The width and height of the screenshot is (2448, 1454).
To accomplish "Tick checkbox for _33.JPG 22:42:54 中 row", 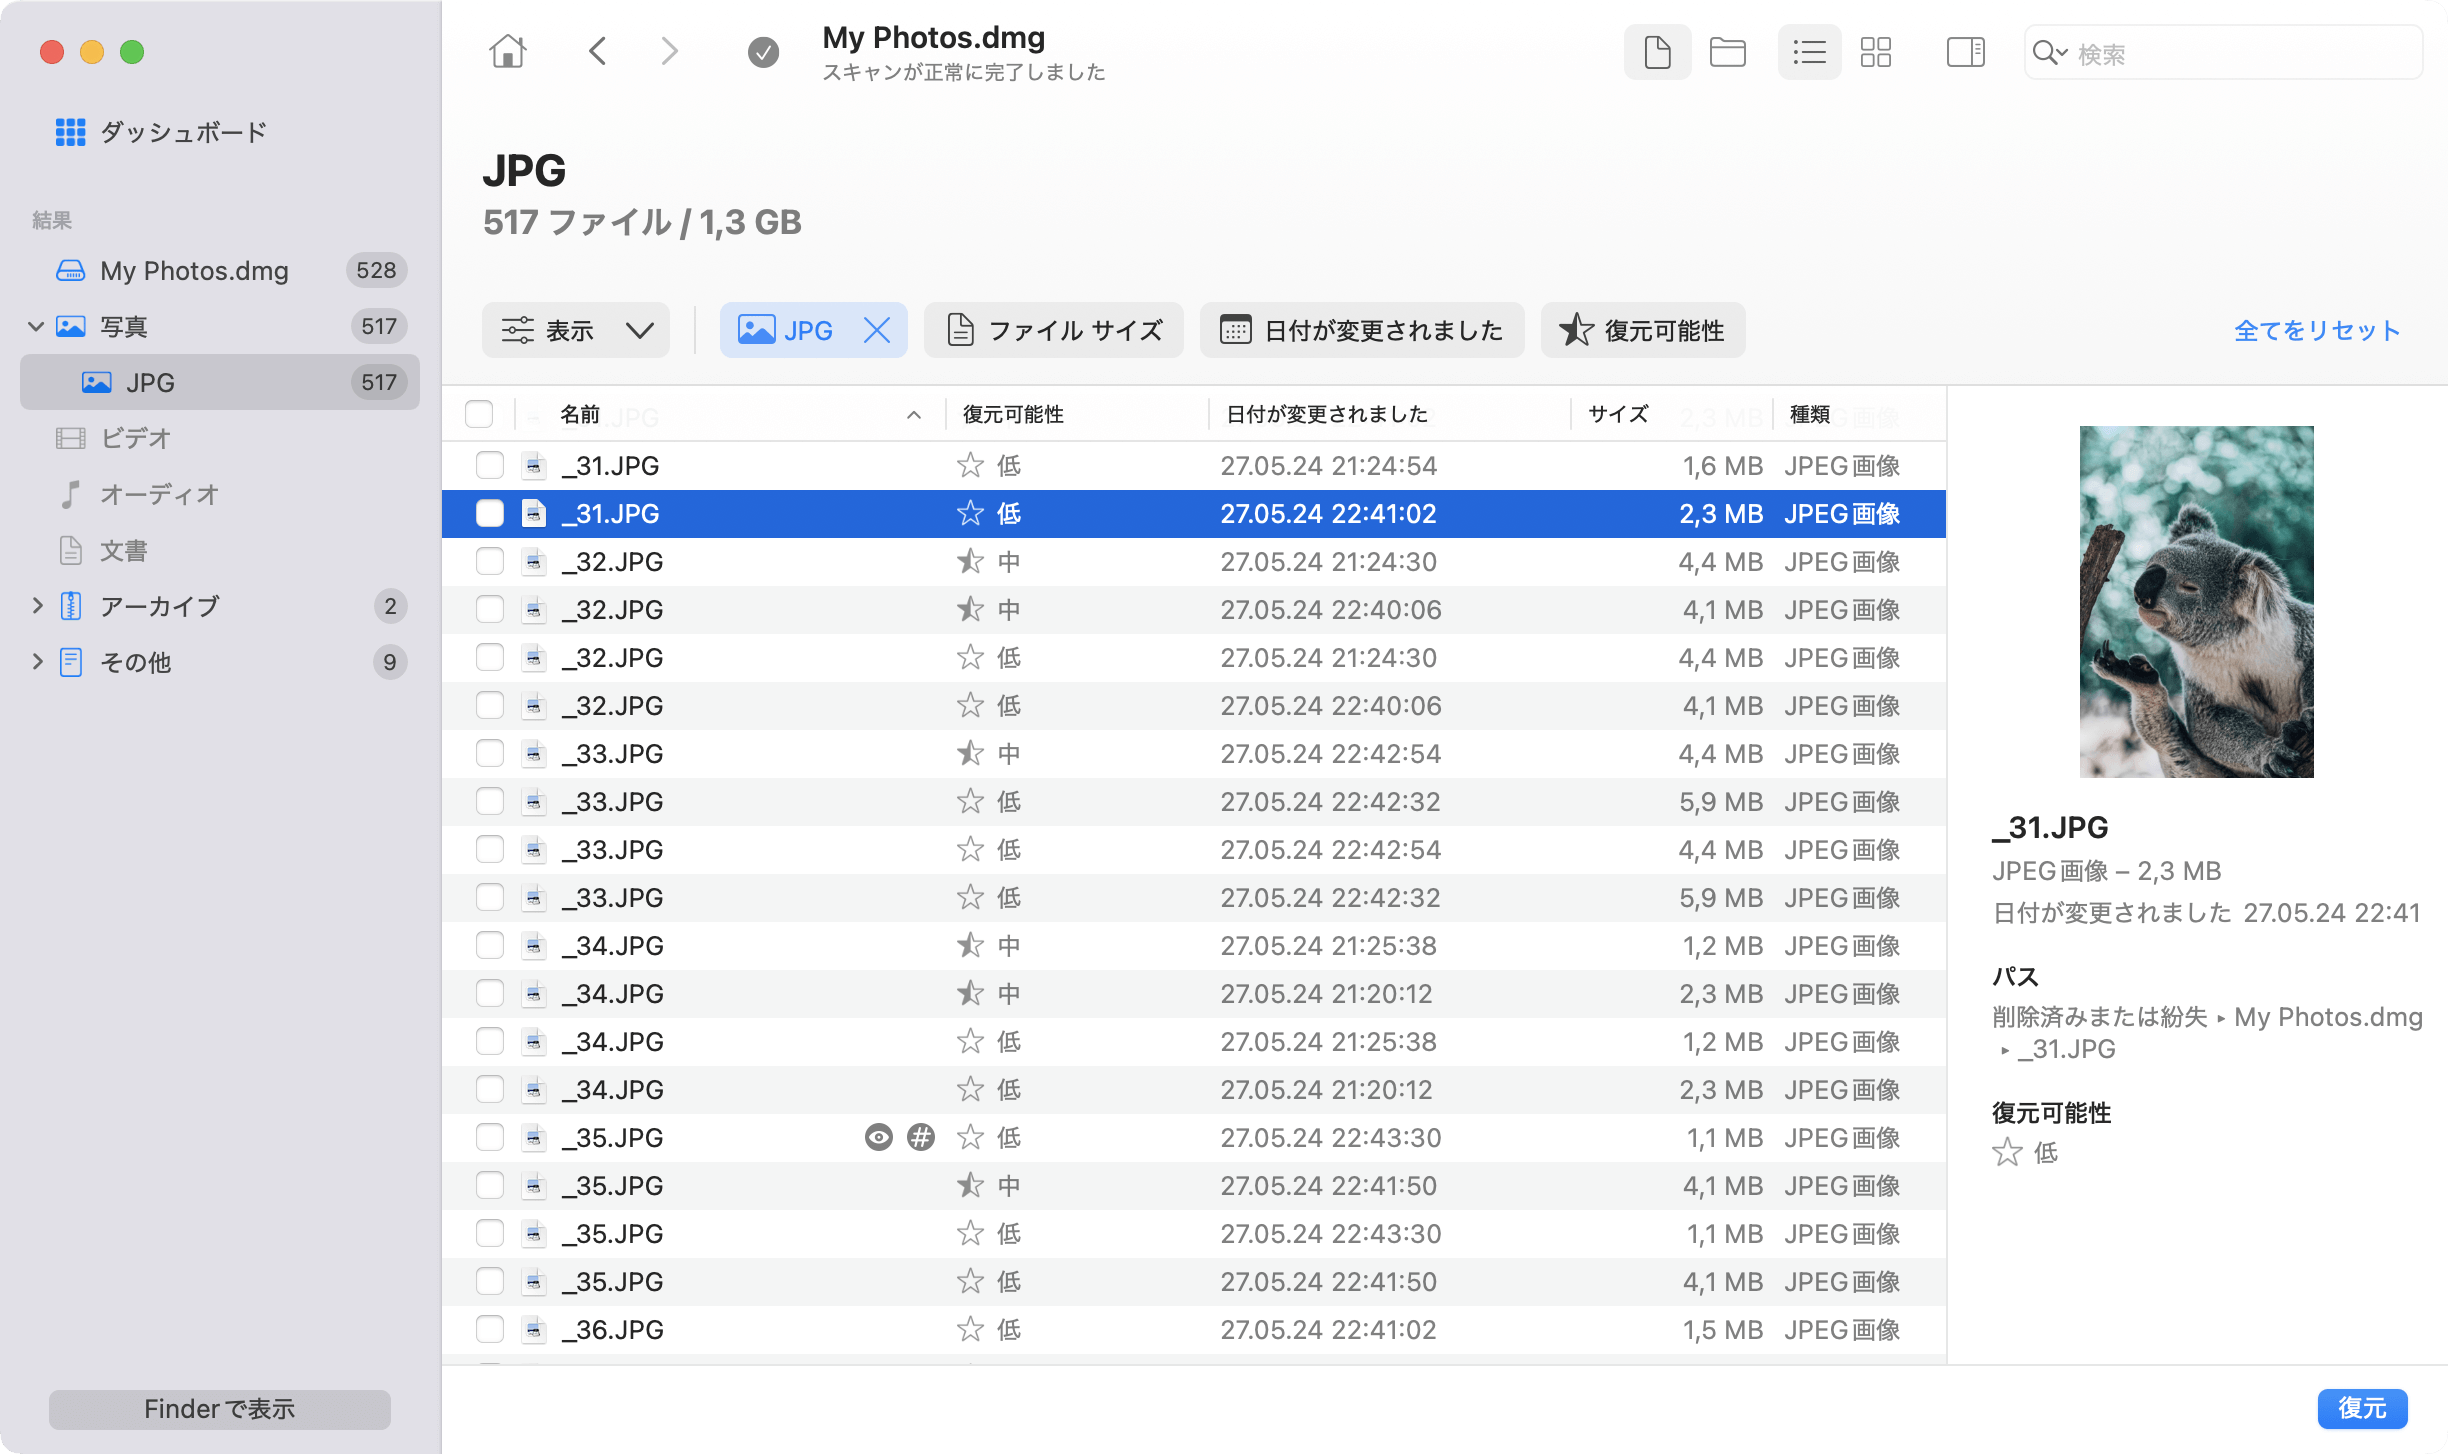I will 489,753.
